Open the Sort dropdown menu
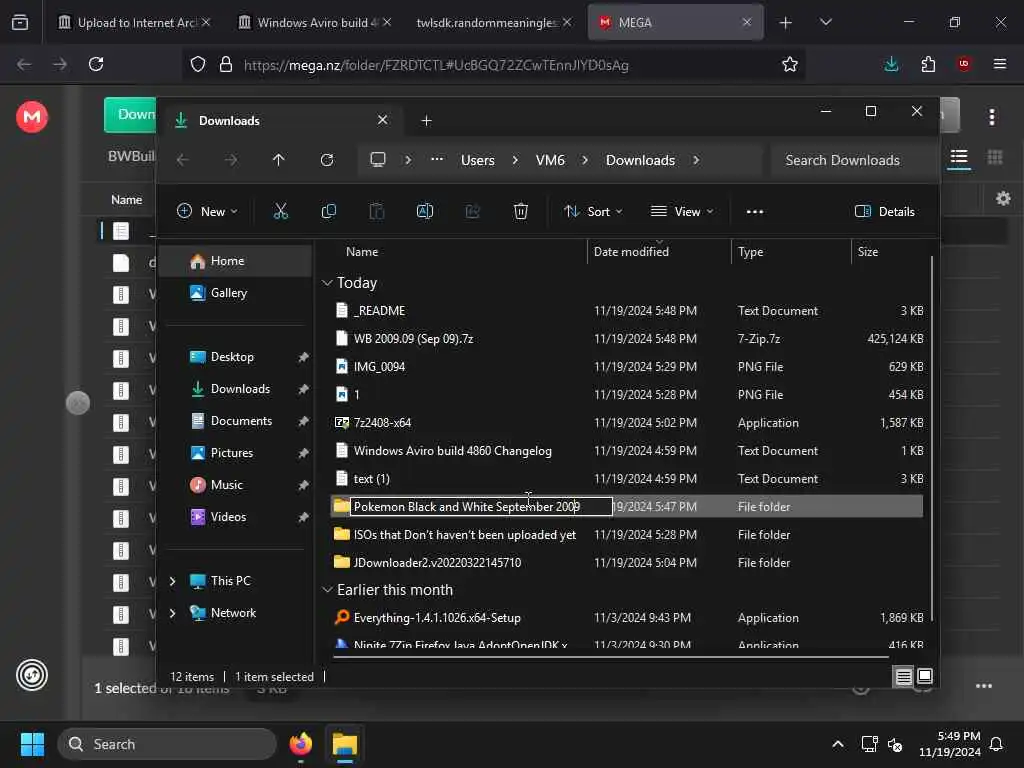Viewport: 1024px width, 768px height. [593, 212]
